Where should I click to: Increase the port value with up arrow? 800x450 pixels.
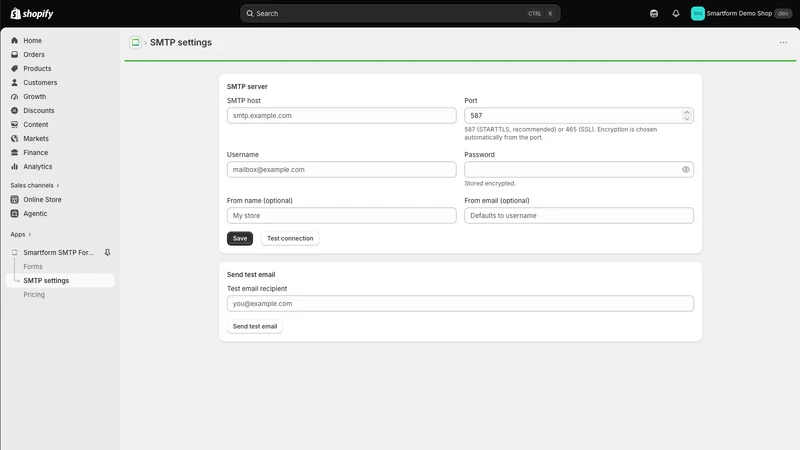point(687,112)
